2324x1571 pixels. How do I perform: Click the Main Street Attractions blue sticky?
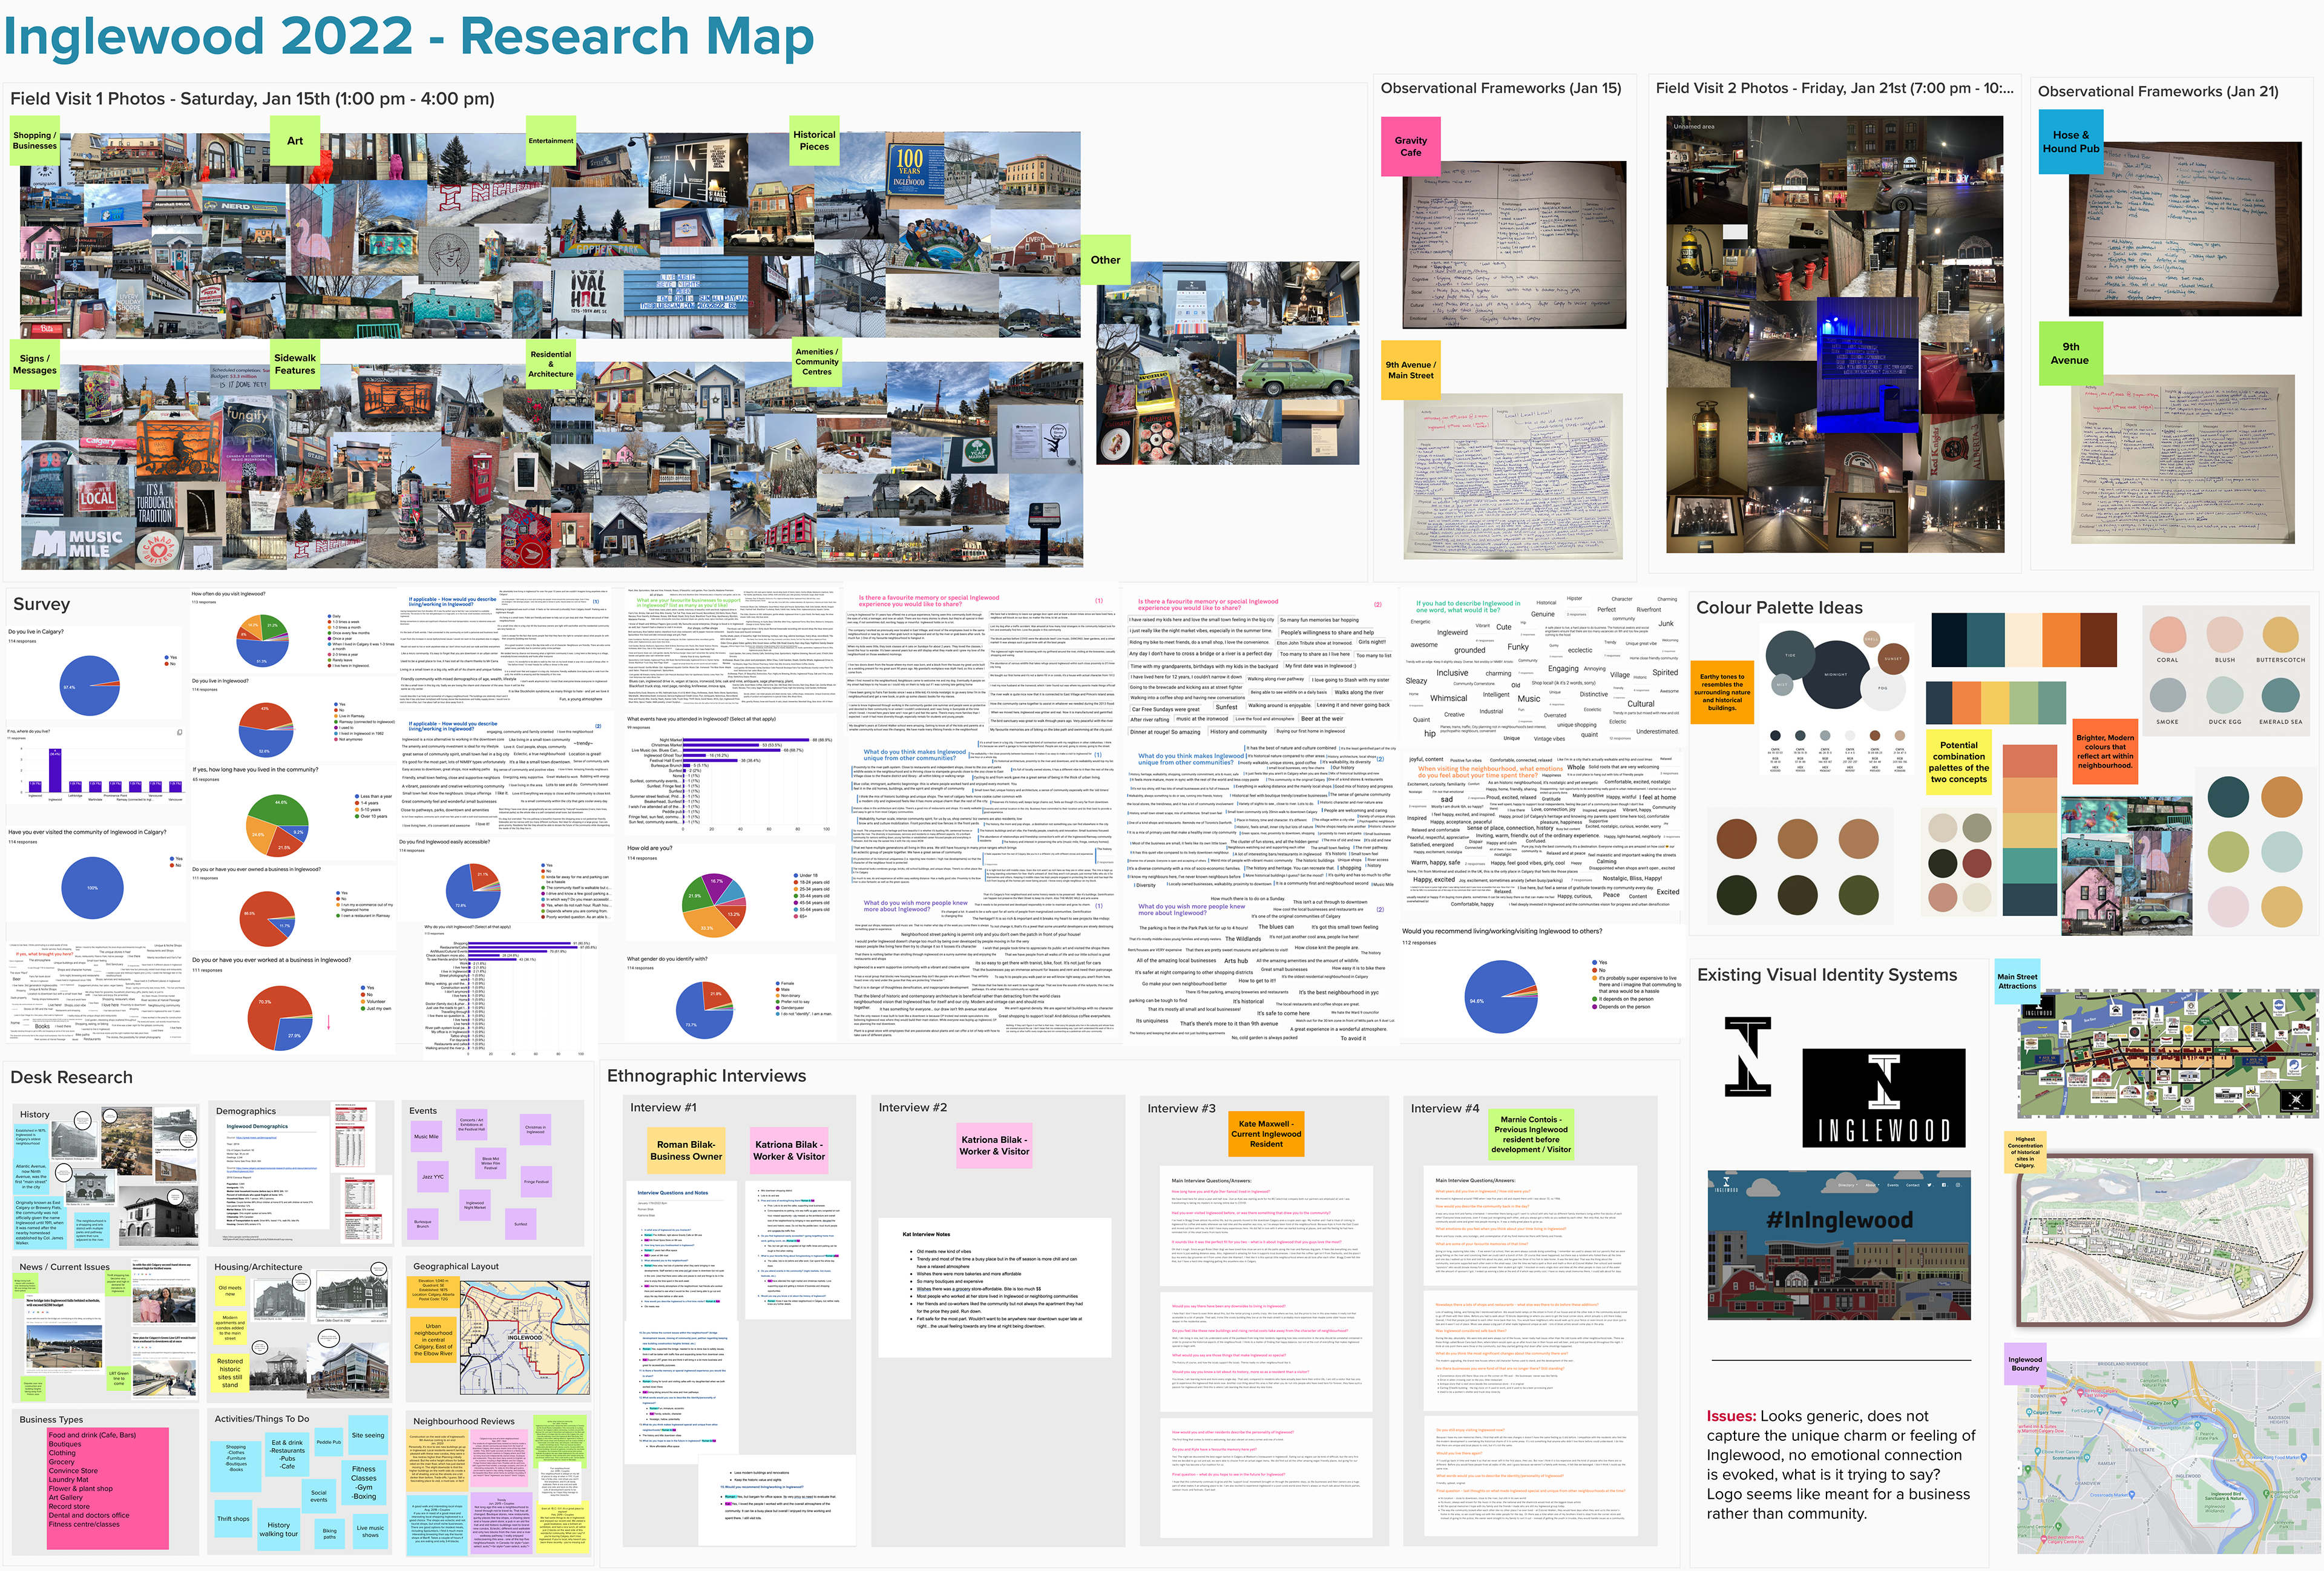(x=2017, y=982)
